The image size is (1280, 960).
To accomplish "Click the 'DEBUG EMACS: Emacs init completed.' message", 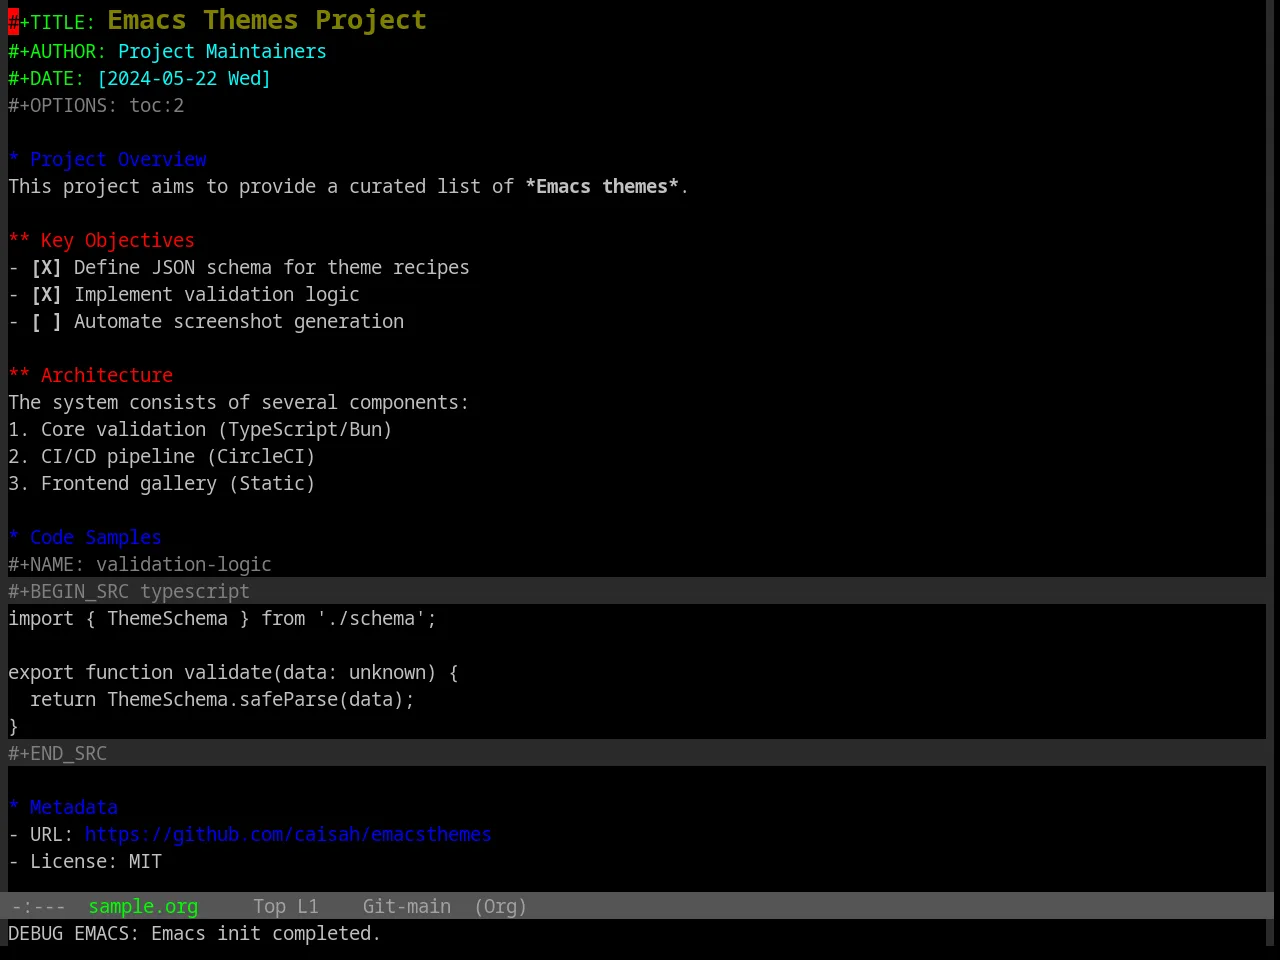I will click(x=194, y=934).
